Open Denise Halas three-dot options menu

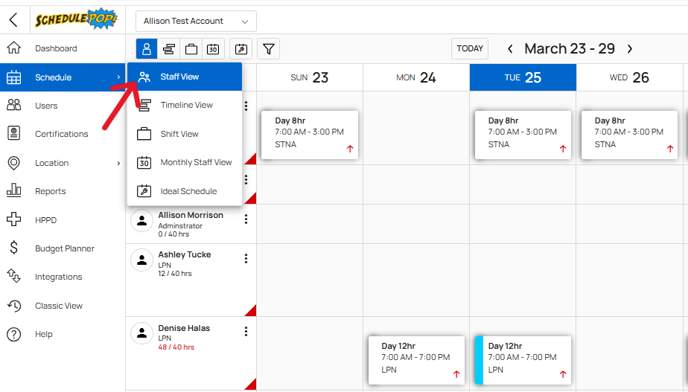(246, 331)
